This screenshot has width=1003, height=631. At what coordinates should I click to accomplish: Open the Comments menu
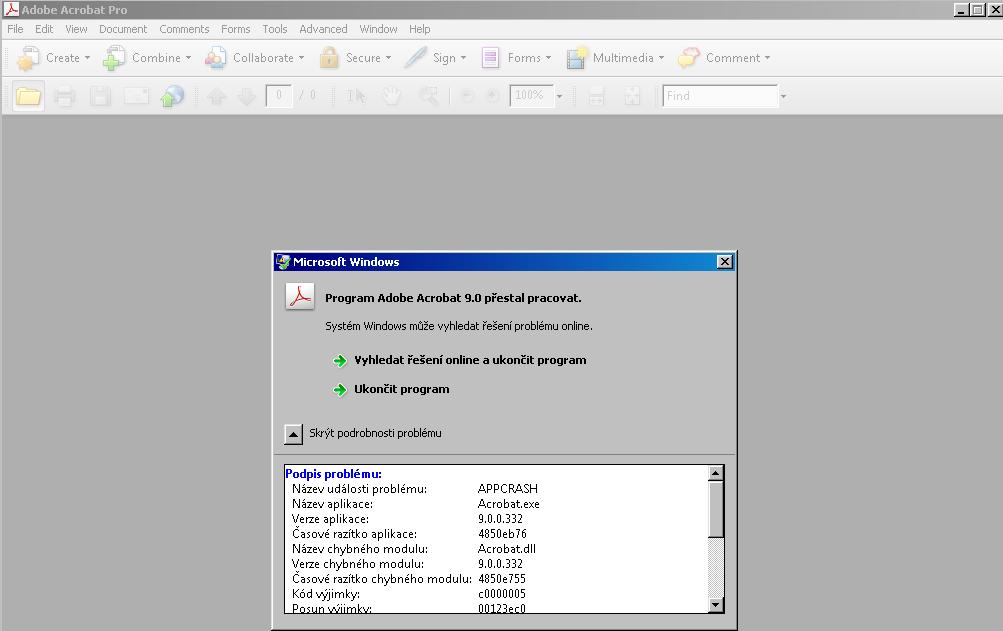point(184,29)
